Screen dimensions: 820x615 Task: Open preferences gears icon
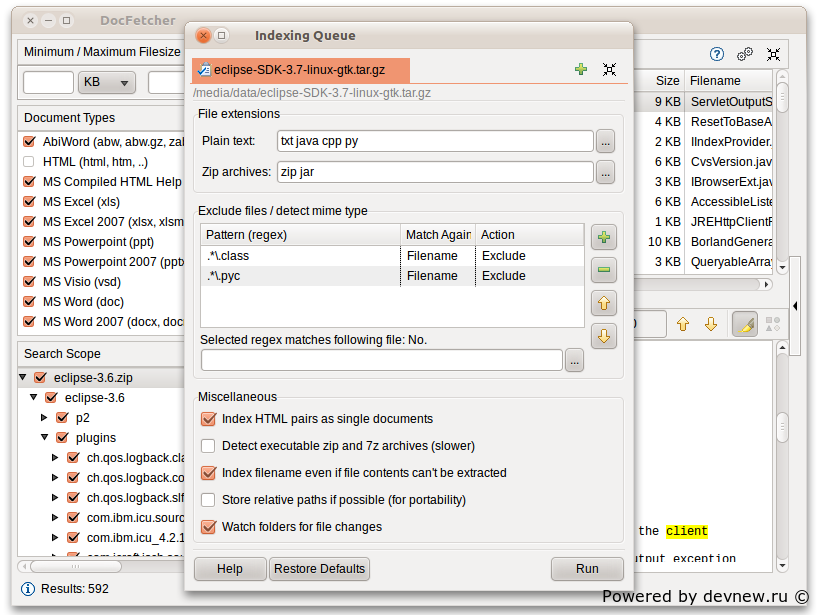pos(745,54)
